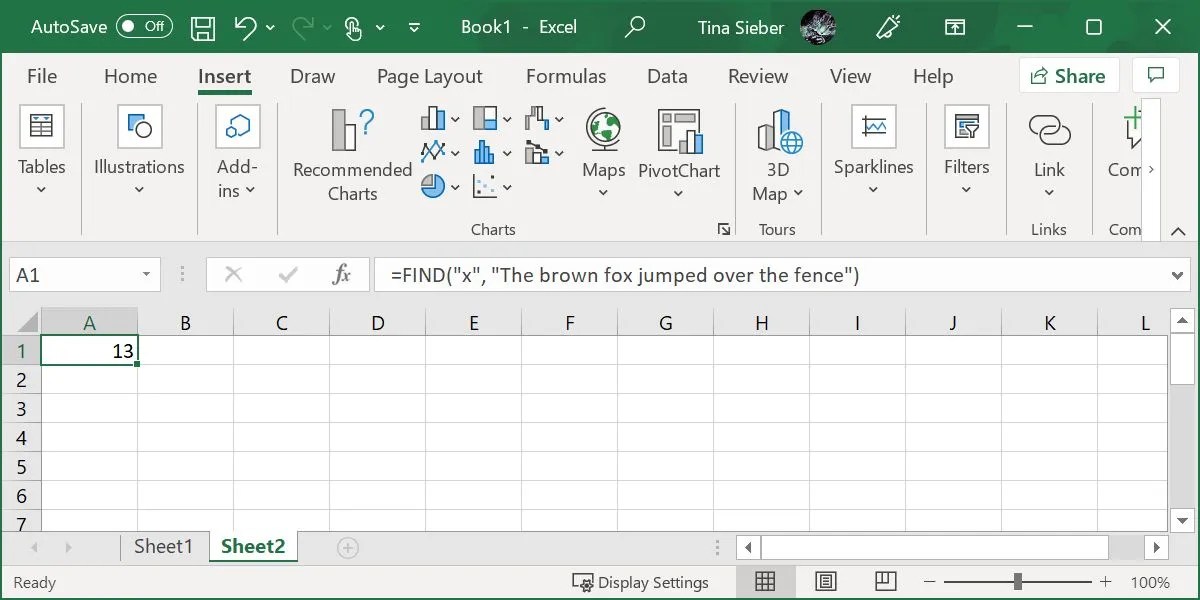The height and width of the screenshot is (600, 1200).
Task: Insert a pie or doughnut chart
Action: (x=433, y=186)
